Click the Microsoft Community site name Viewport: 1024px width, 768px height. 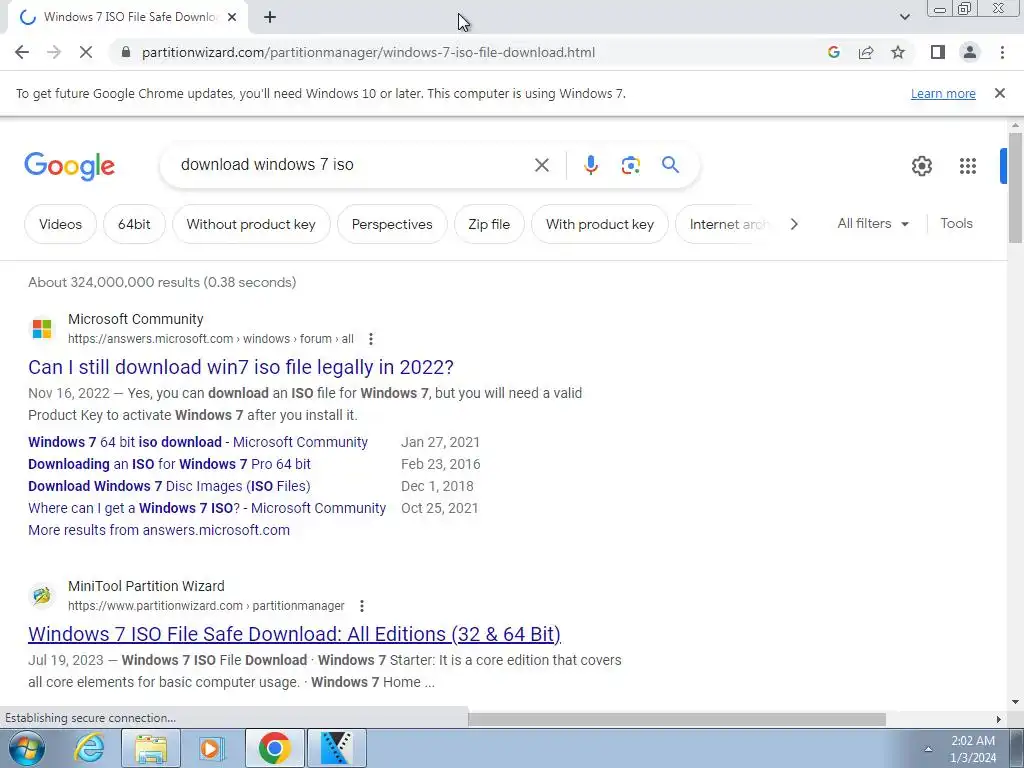(x=136, y=319)
